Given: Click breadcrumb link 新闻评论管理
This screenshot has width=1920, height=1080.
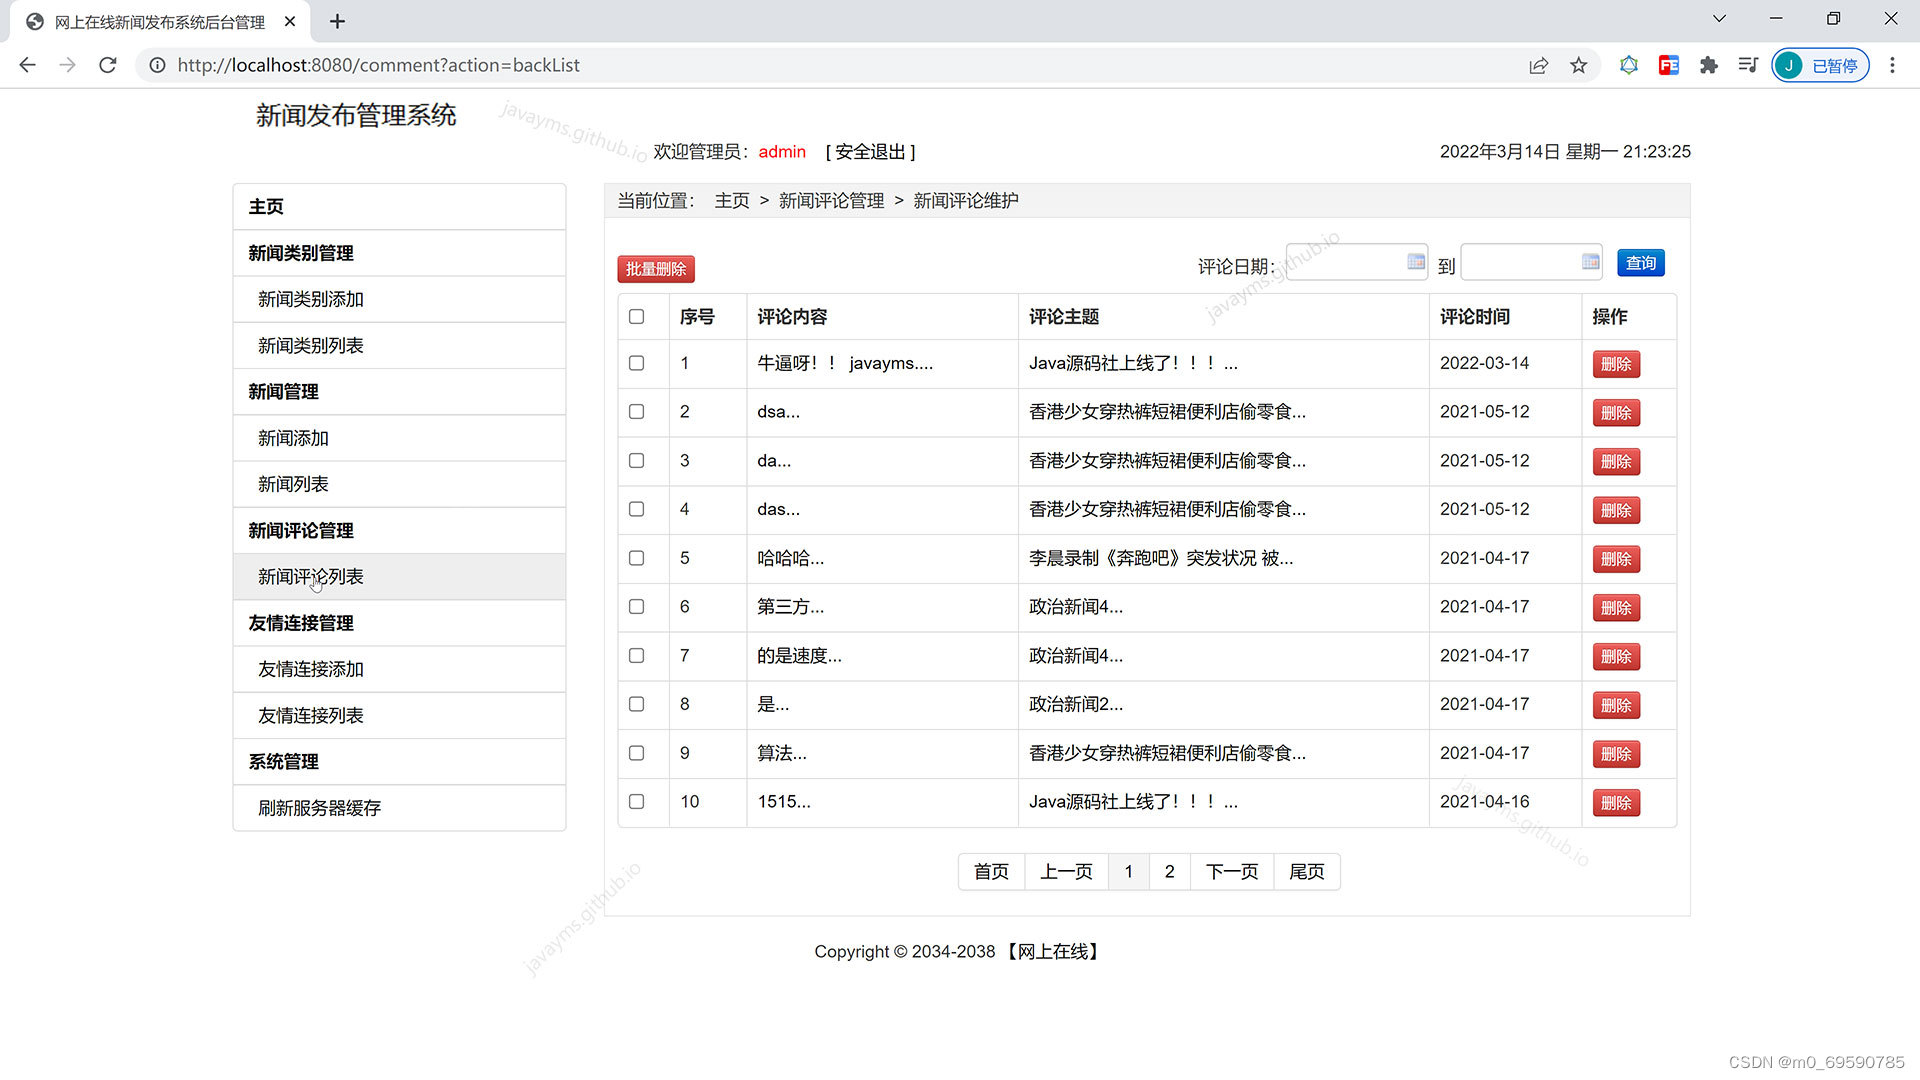Looking at the screenshot, I should pyautogui.click(x=831, y=201).
